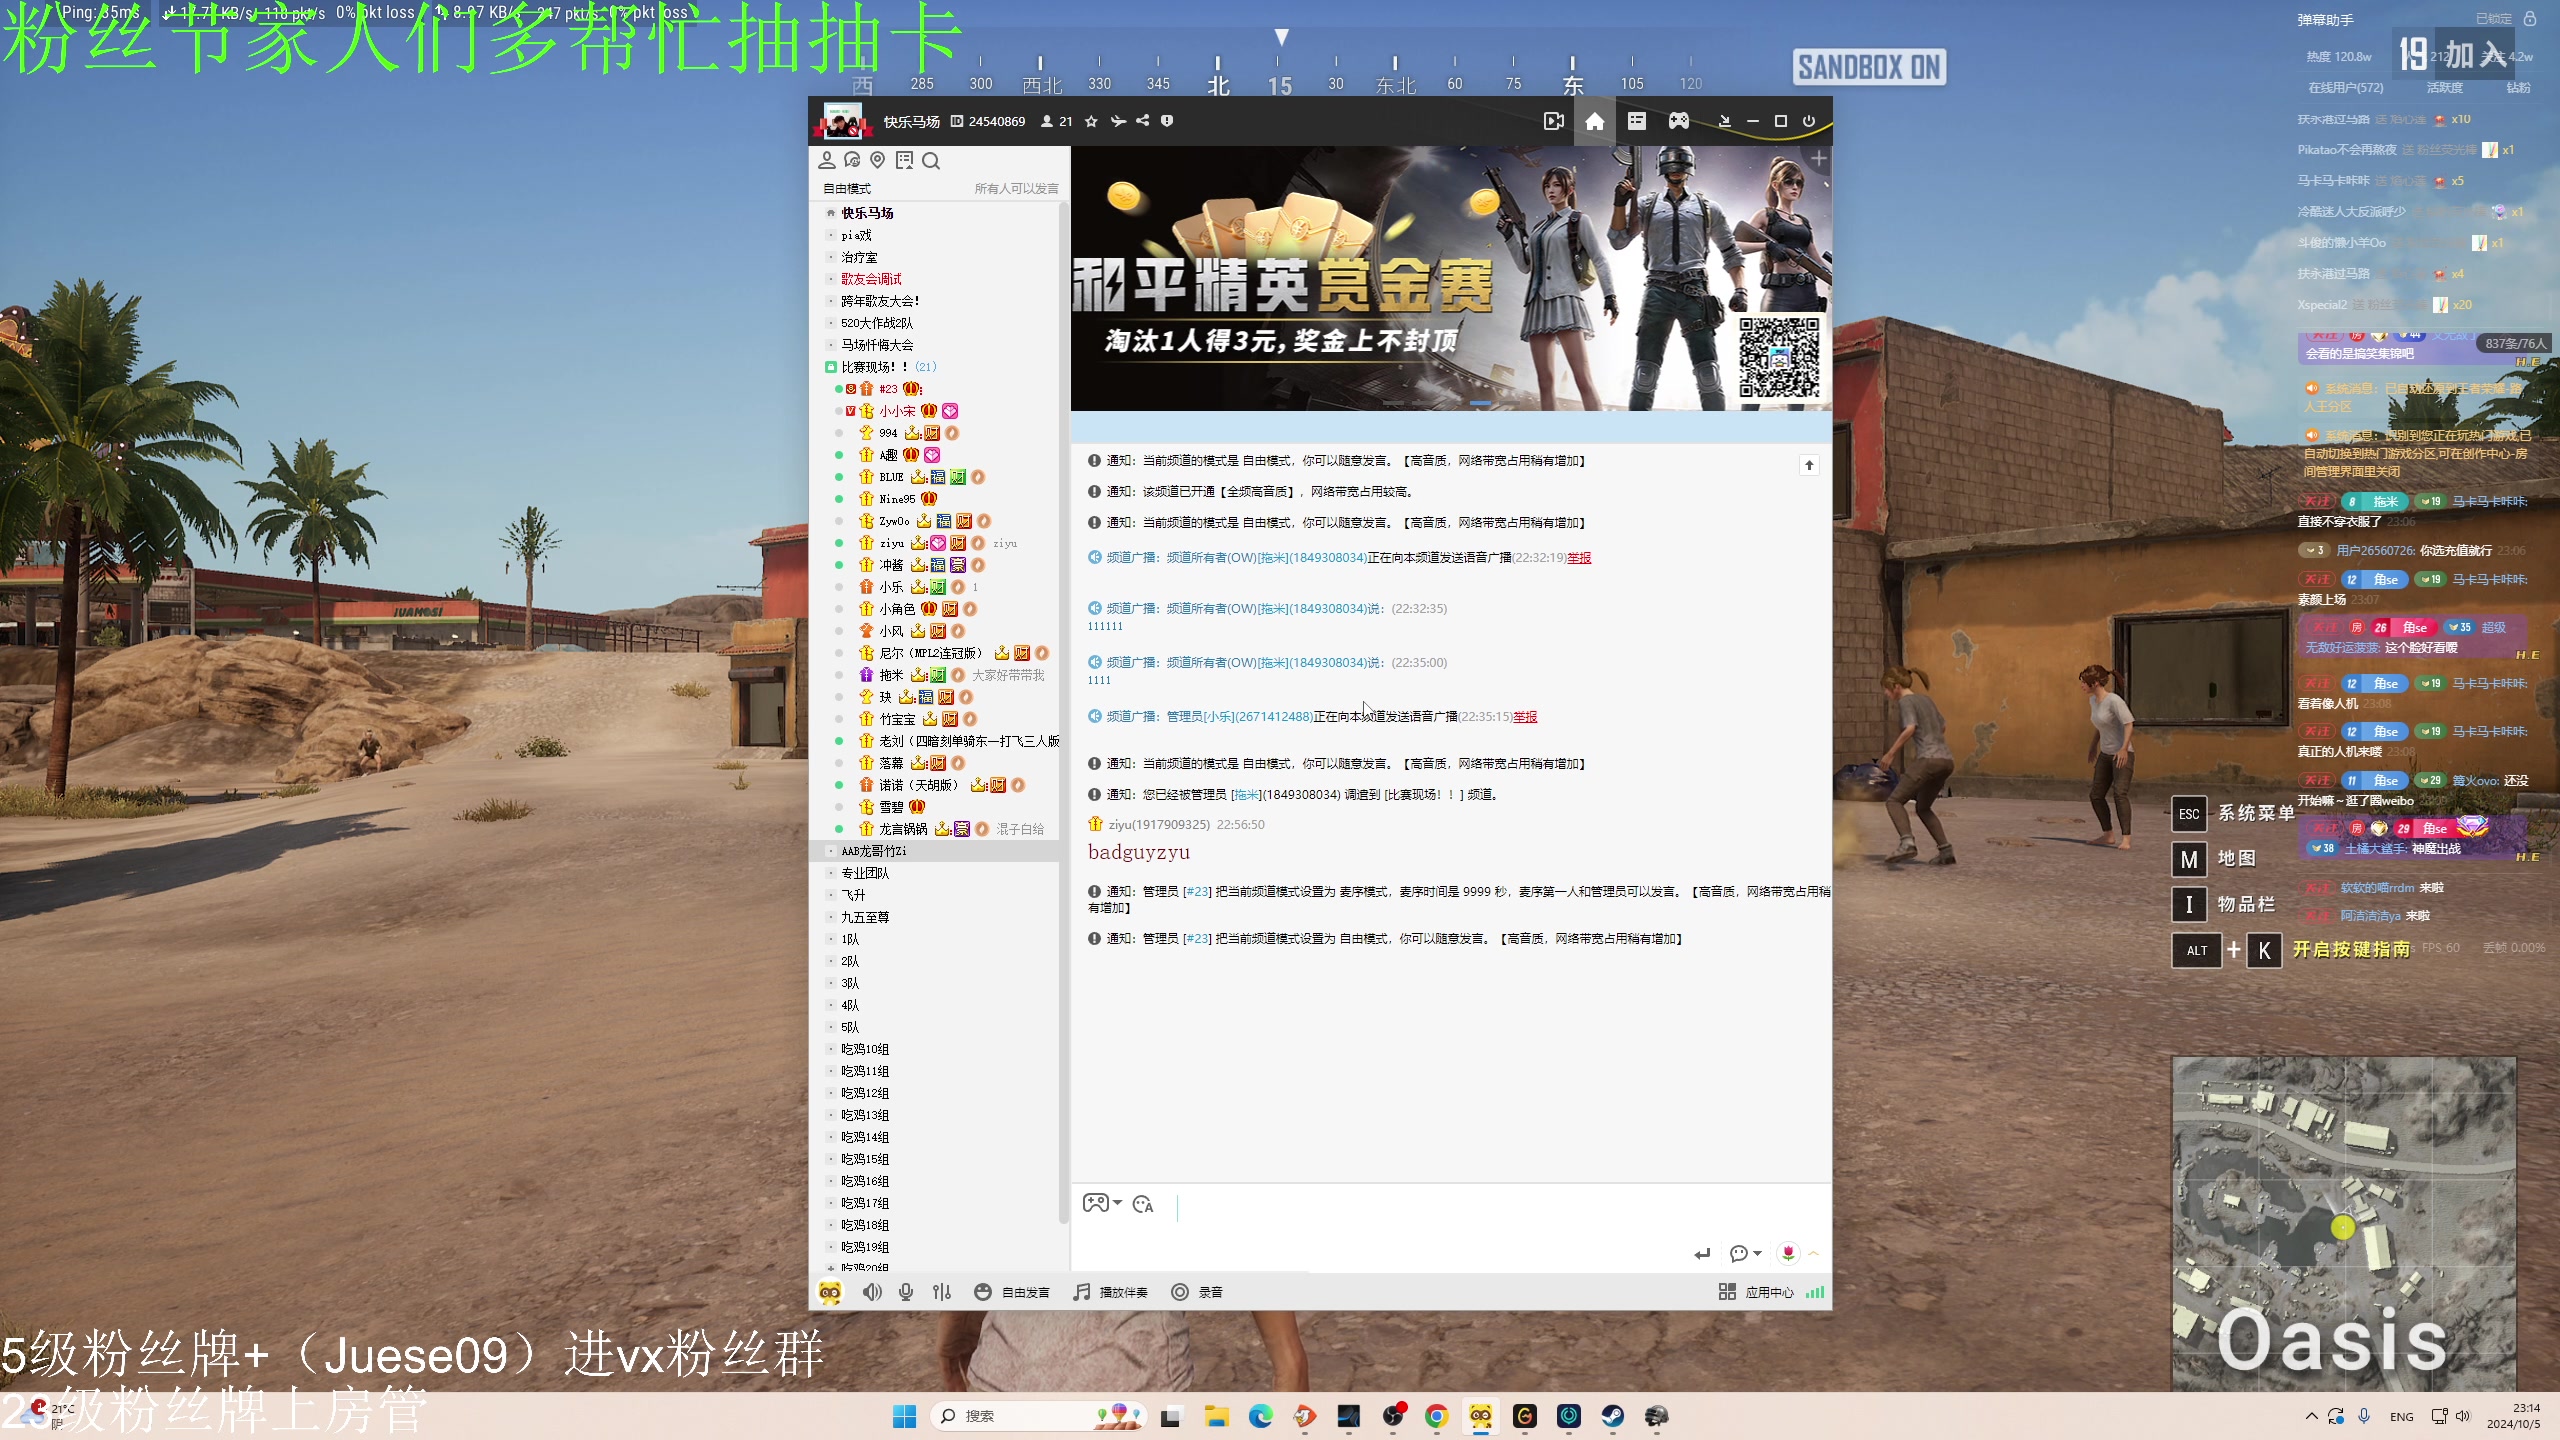Mute the speaker in YY bottom bar
This screenshot has width=2560, height=1440.
[x=872, y=1292]
